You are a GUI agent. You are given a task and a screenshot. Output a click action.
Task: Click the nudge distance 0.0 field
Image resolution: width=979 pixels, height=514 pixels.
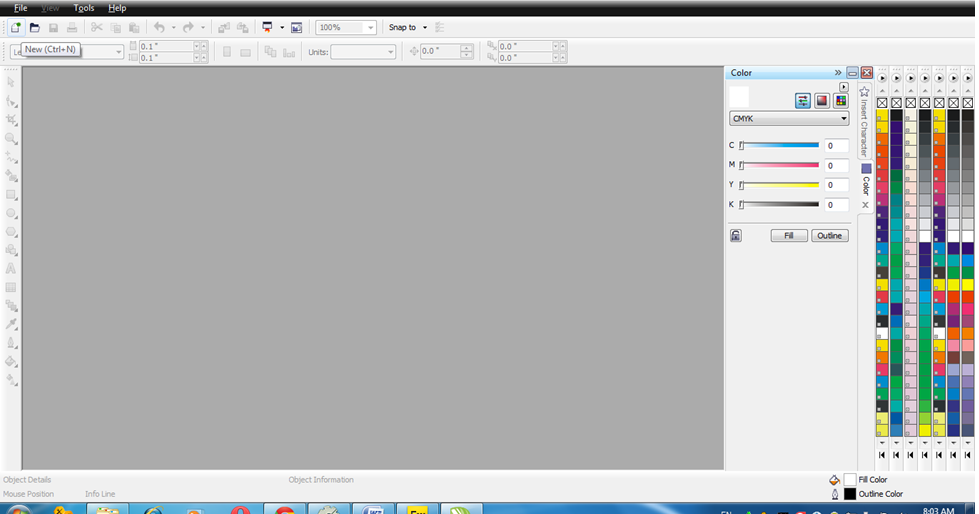(440, 52)
